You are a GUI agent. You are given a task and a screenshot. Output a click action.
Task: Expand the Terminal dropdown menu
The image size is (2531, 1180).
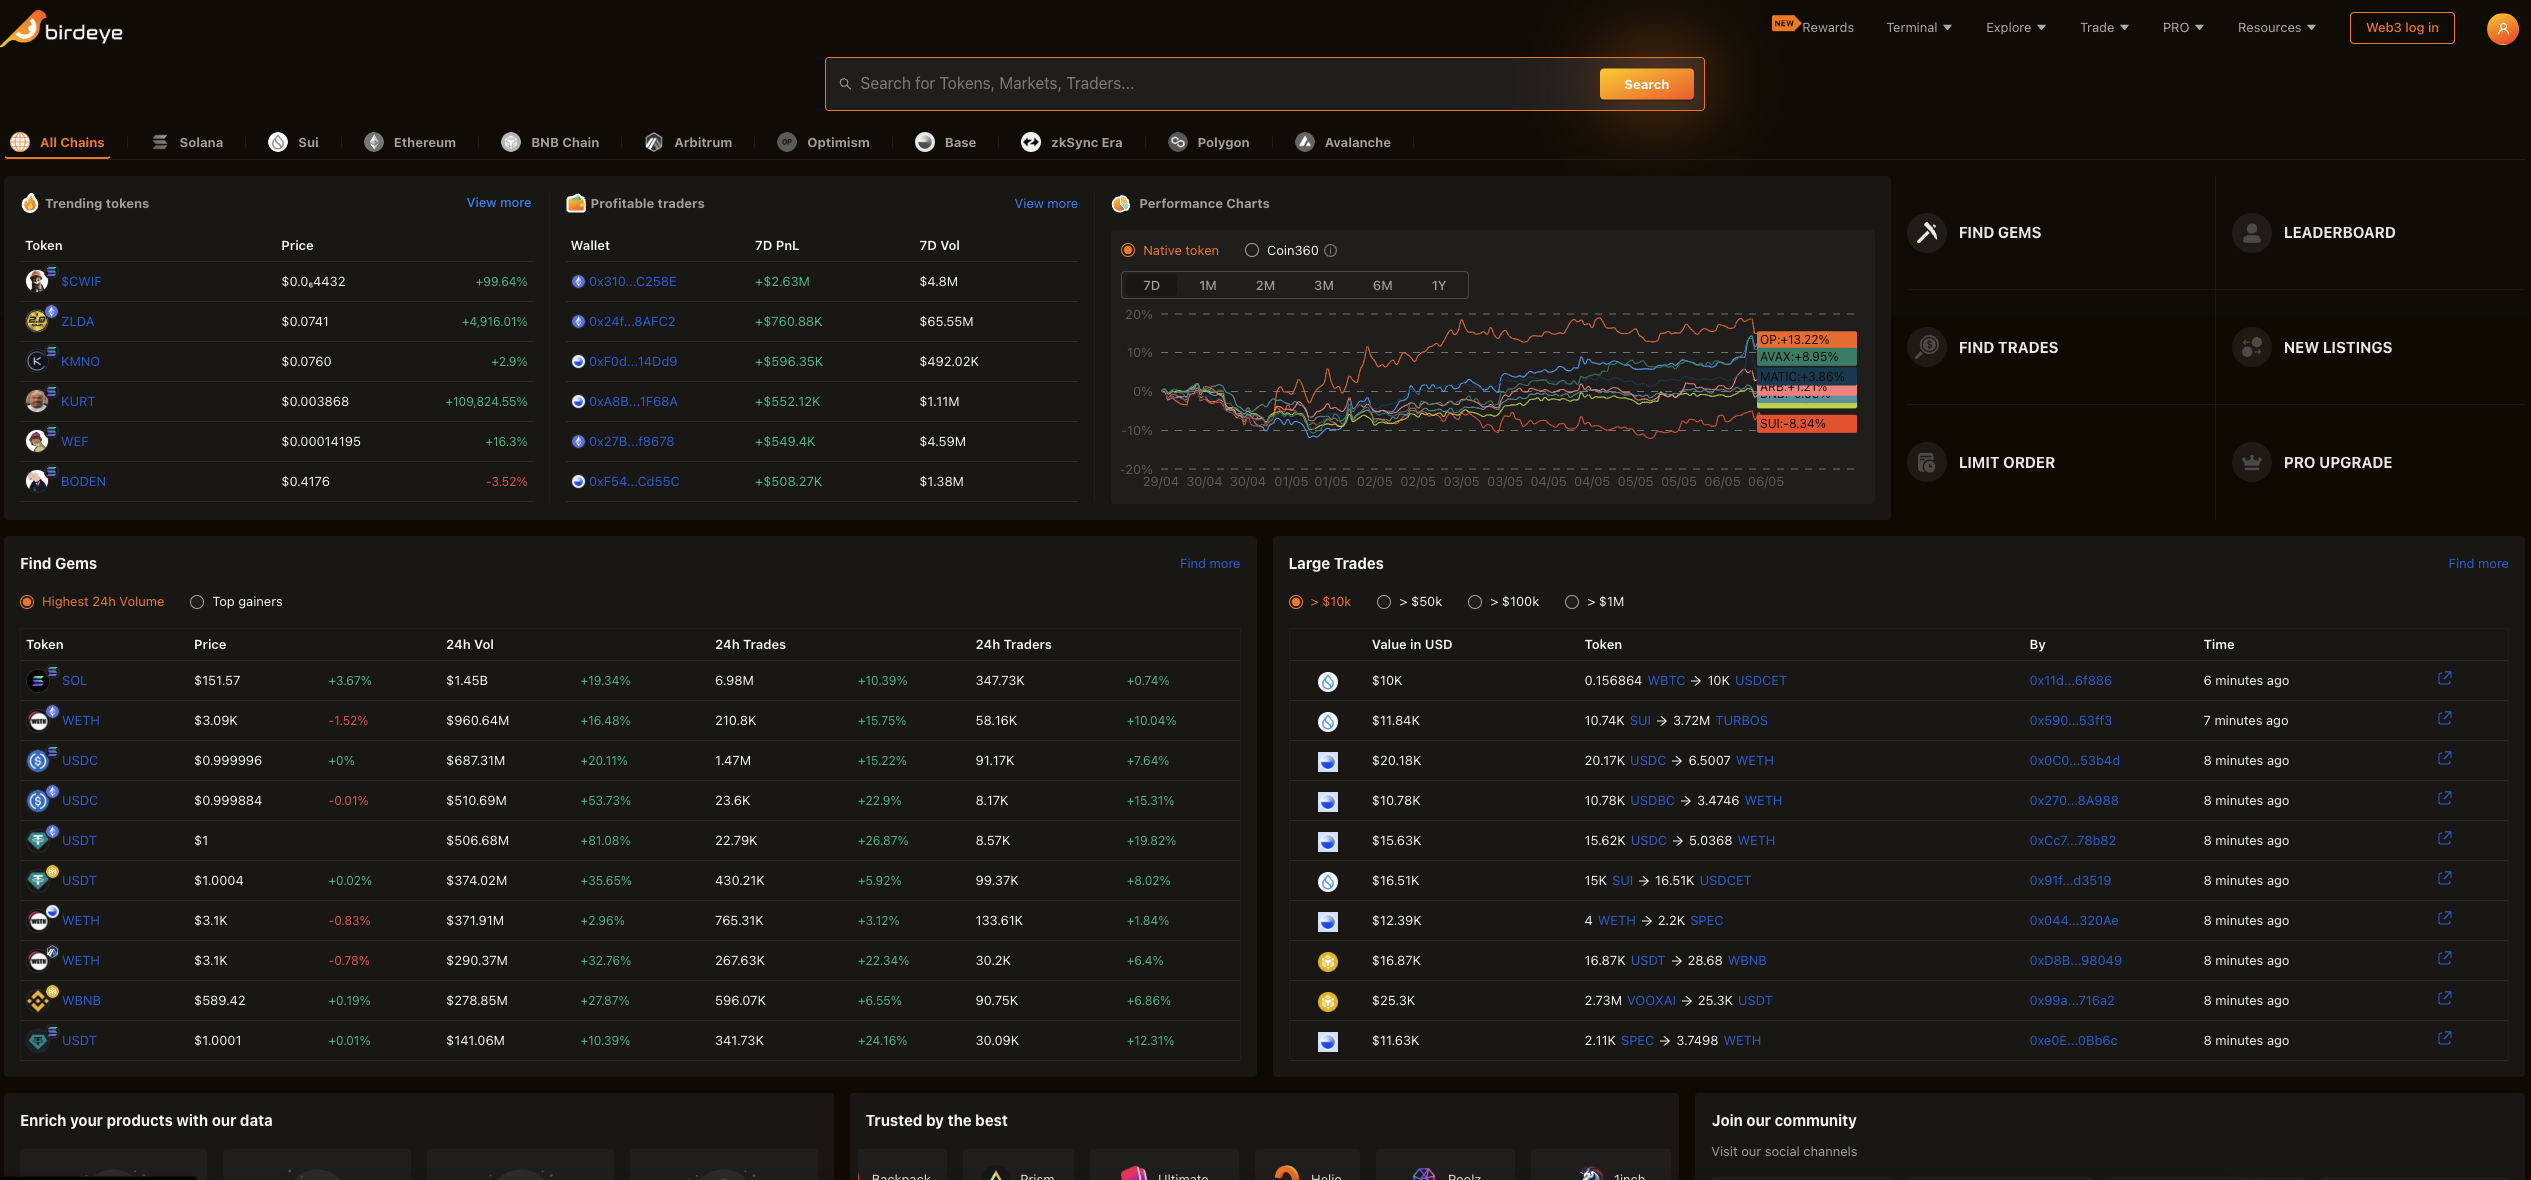point(1918,28)
